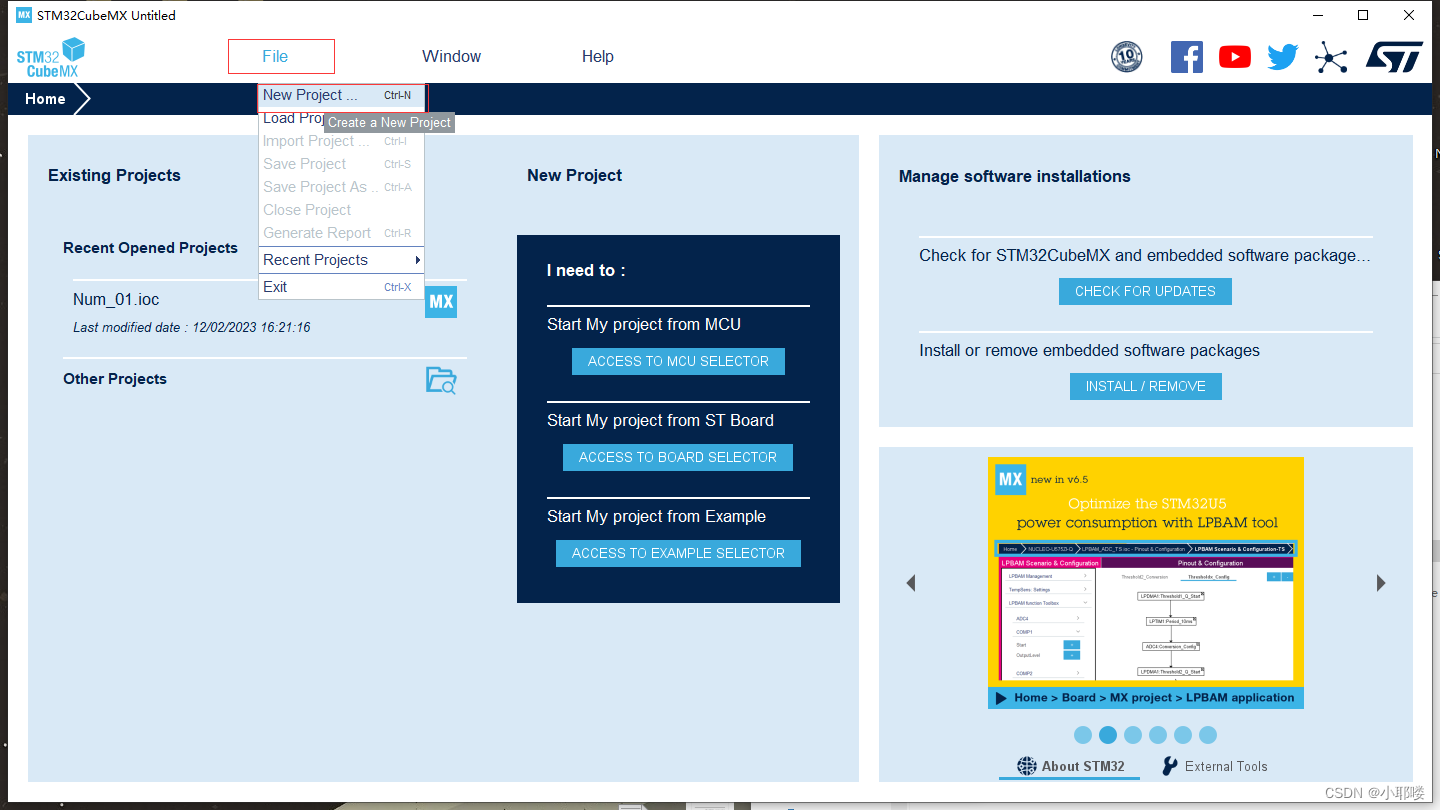Select the fifth carousel dot indicator
Image resolution: width=1440 pixels, height=810 pixels.
[1183, 735]
